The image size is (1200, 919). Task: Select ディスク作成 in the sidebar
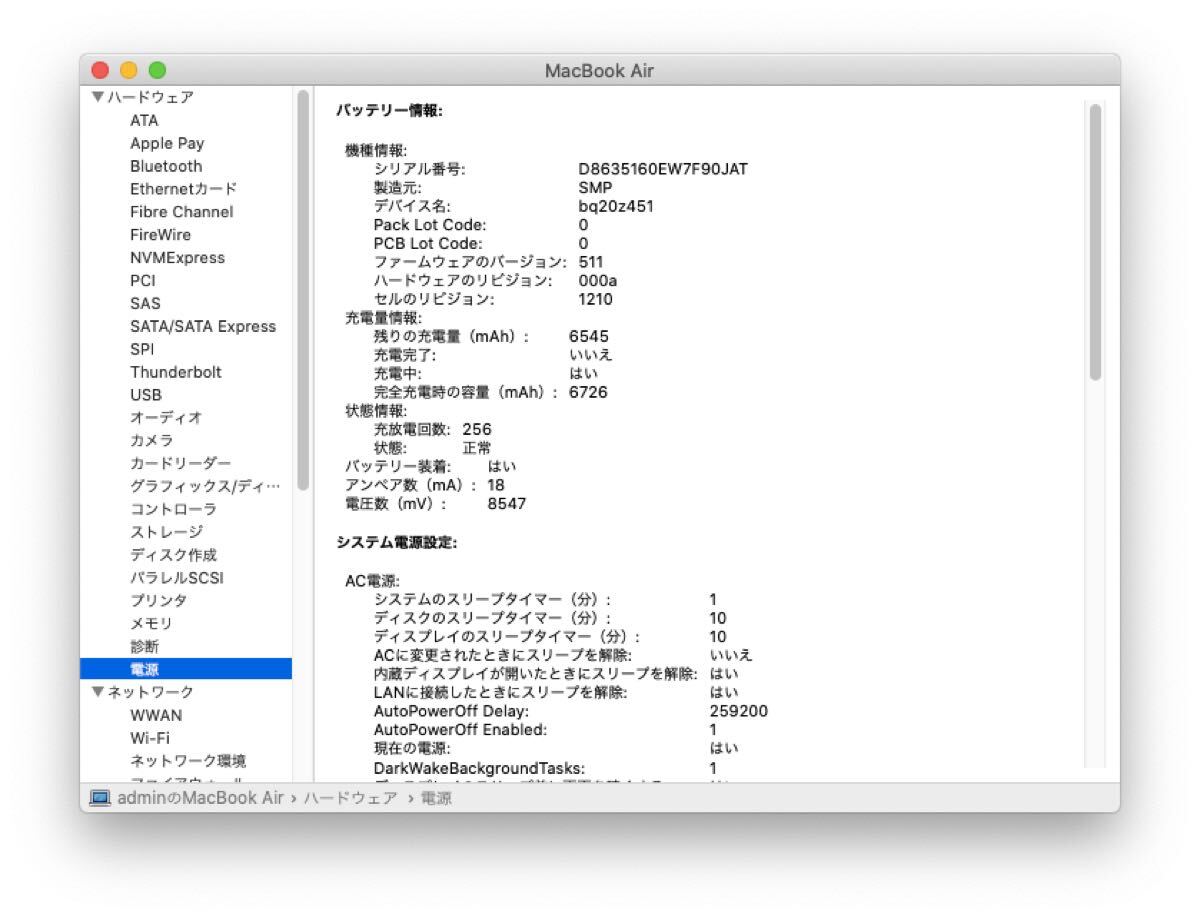click(173, 555)
